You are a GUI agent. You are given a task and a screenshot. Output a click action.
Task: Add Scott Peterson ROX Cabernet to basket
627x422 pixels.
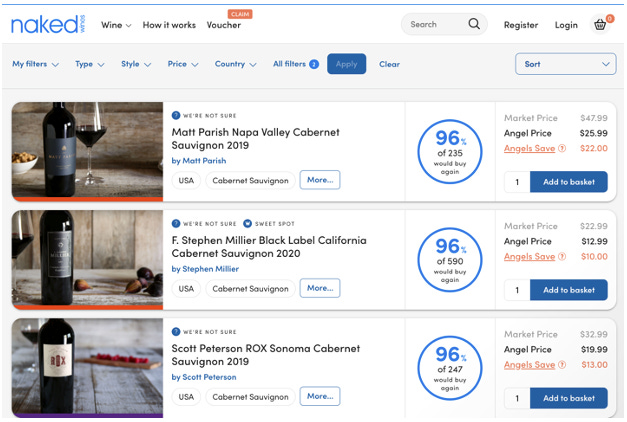tap(569, 398)
